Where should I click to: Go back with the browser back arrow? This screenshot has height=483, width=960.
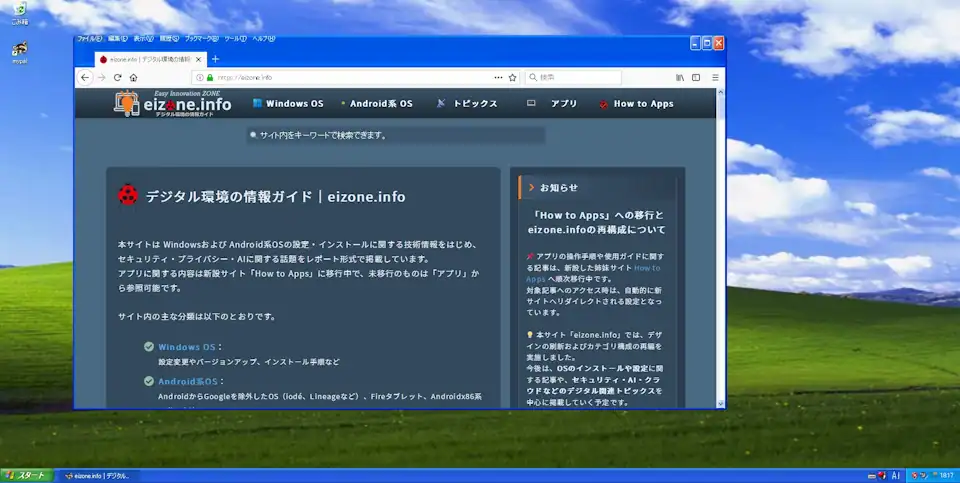85,78
